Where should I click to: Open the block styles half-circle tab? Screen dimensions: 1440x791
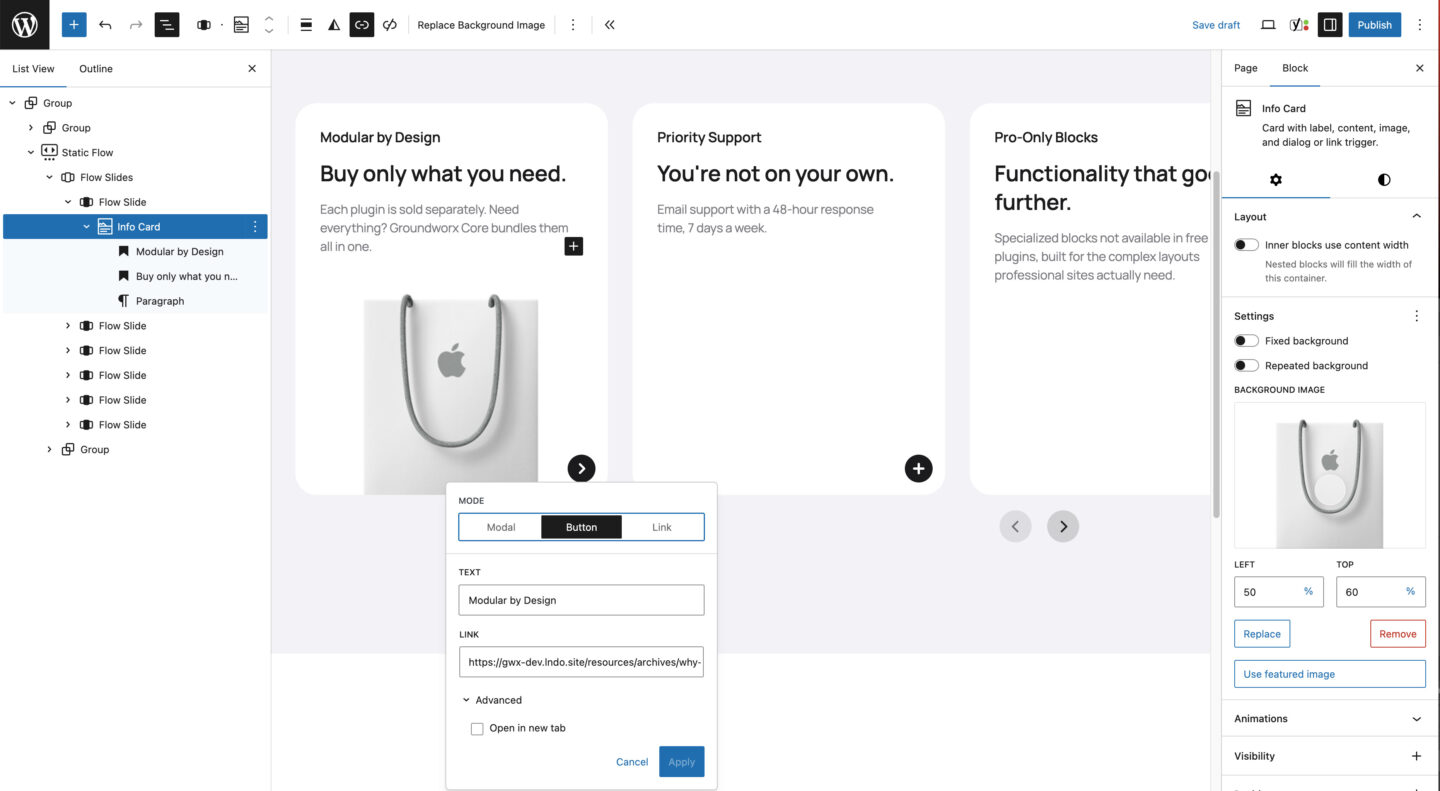pos(1383,180)
